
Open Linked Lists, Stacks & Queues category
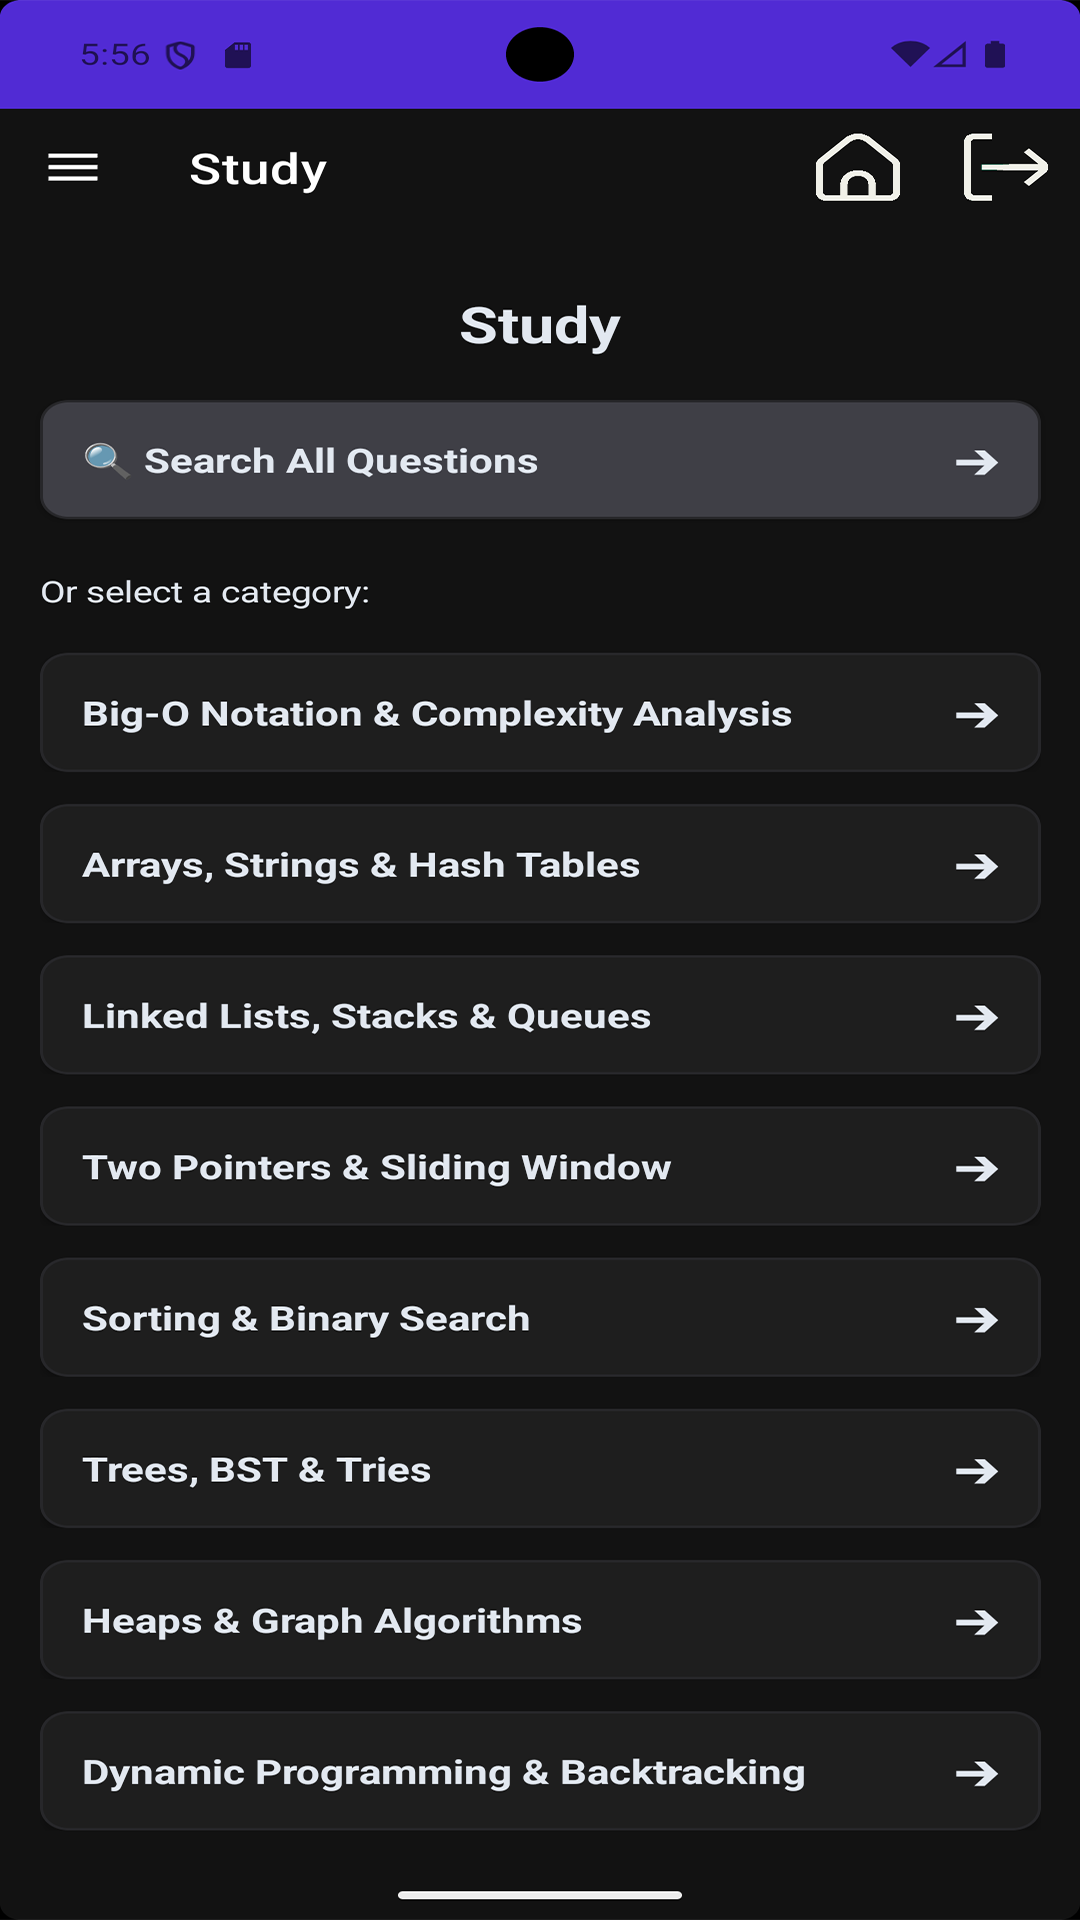pyautogui.click(x=540, y=1015)
